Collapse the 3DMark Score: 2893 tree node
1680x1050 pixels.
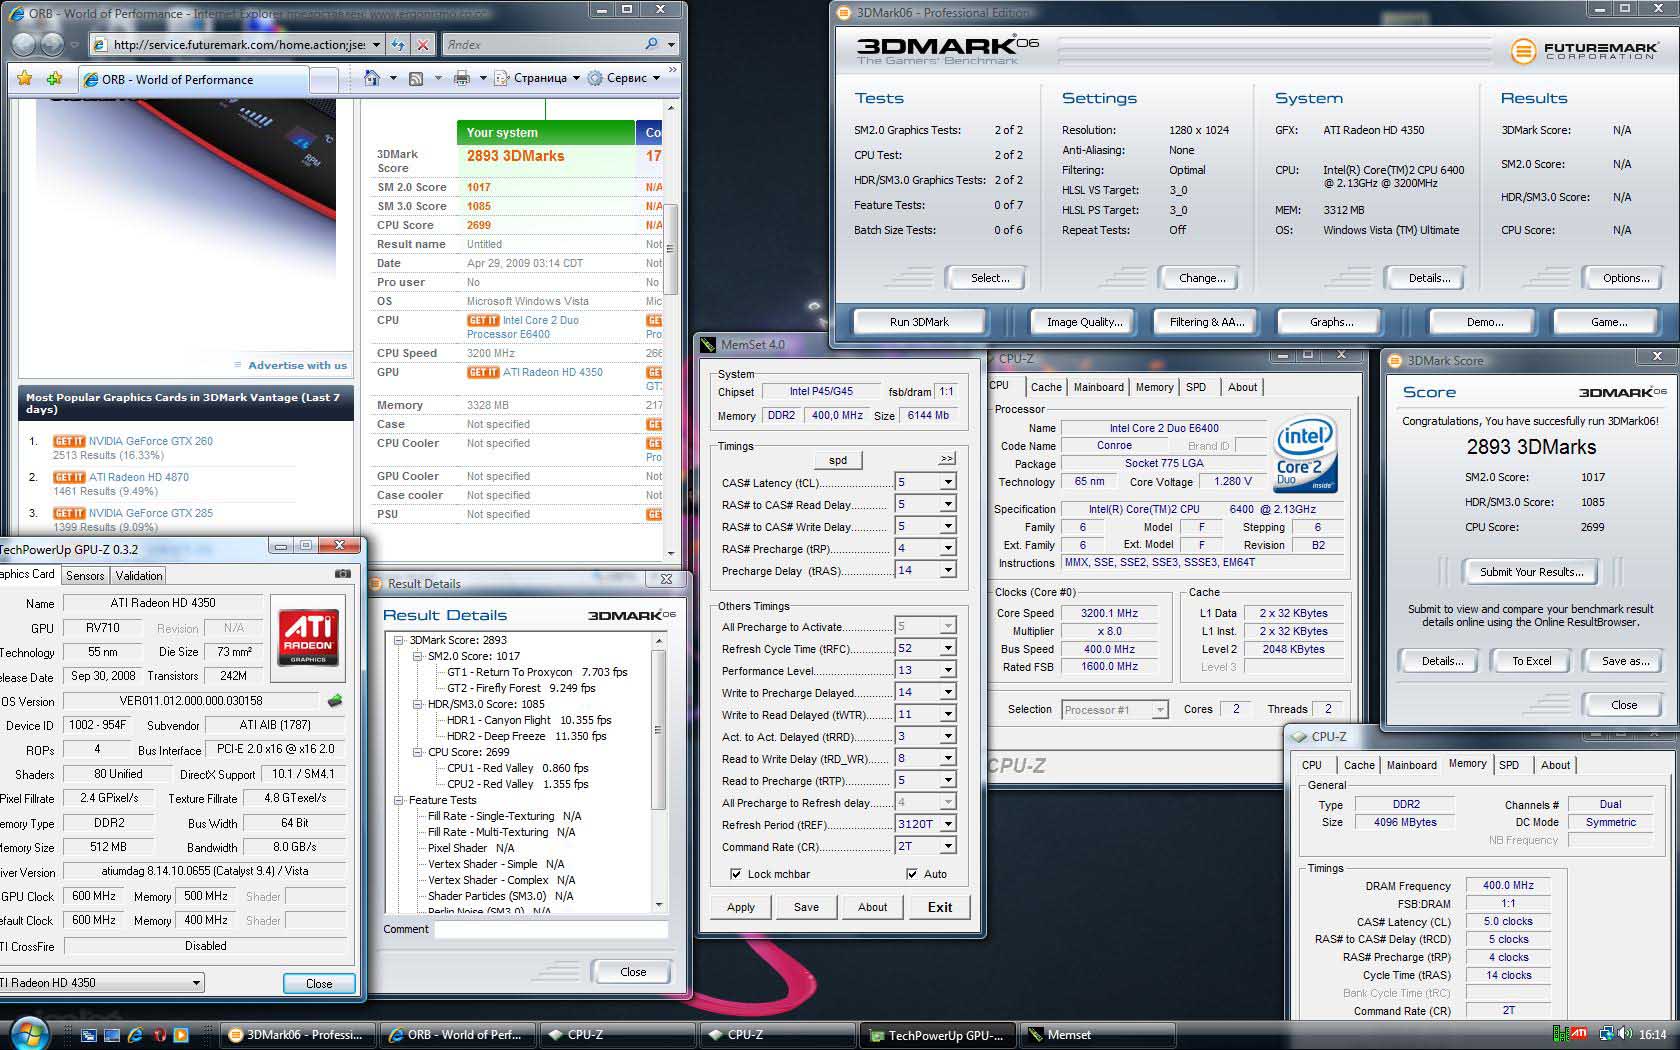398,640
